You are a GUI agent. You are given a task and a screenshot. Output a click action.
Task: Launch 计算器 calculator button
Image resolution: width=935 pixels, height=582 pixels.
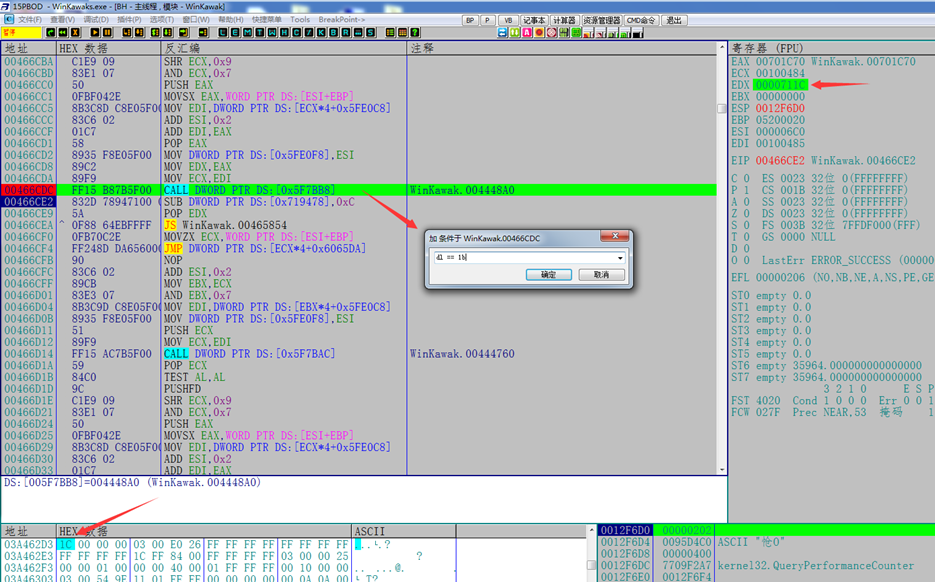click(564, 20)
